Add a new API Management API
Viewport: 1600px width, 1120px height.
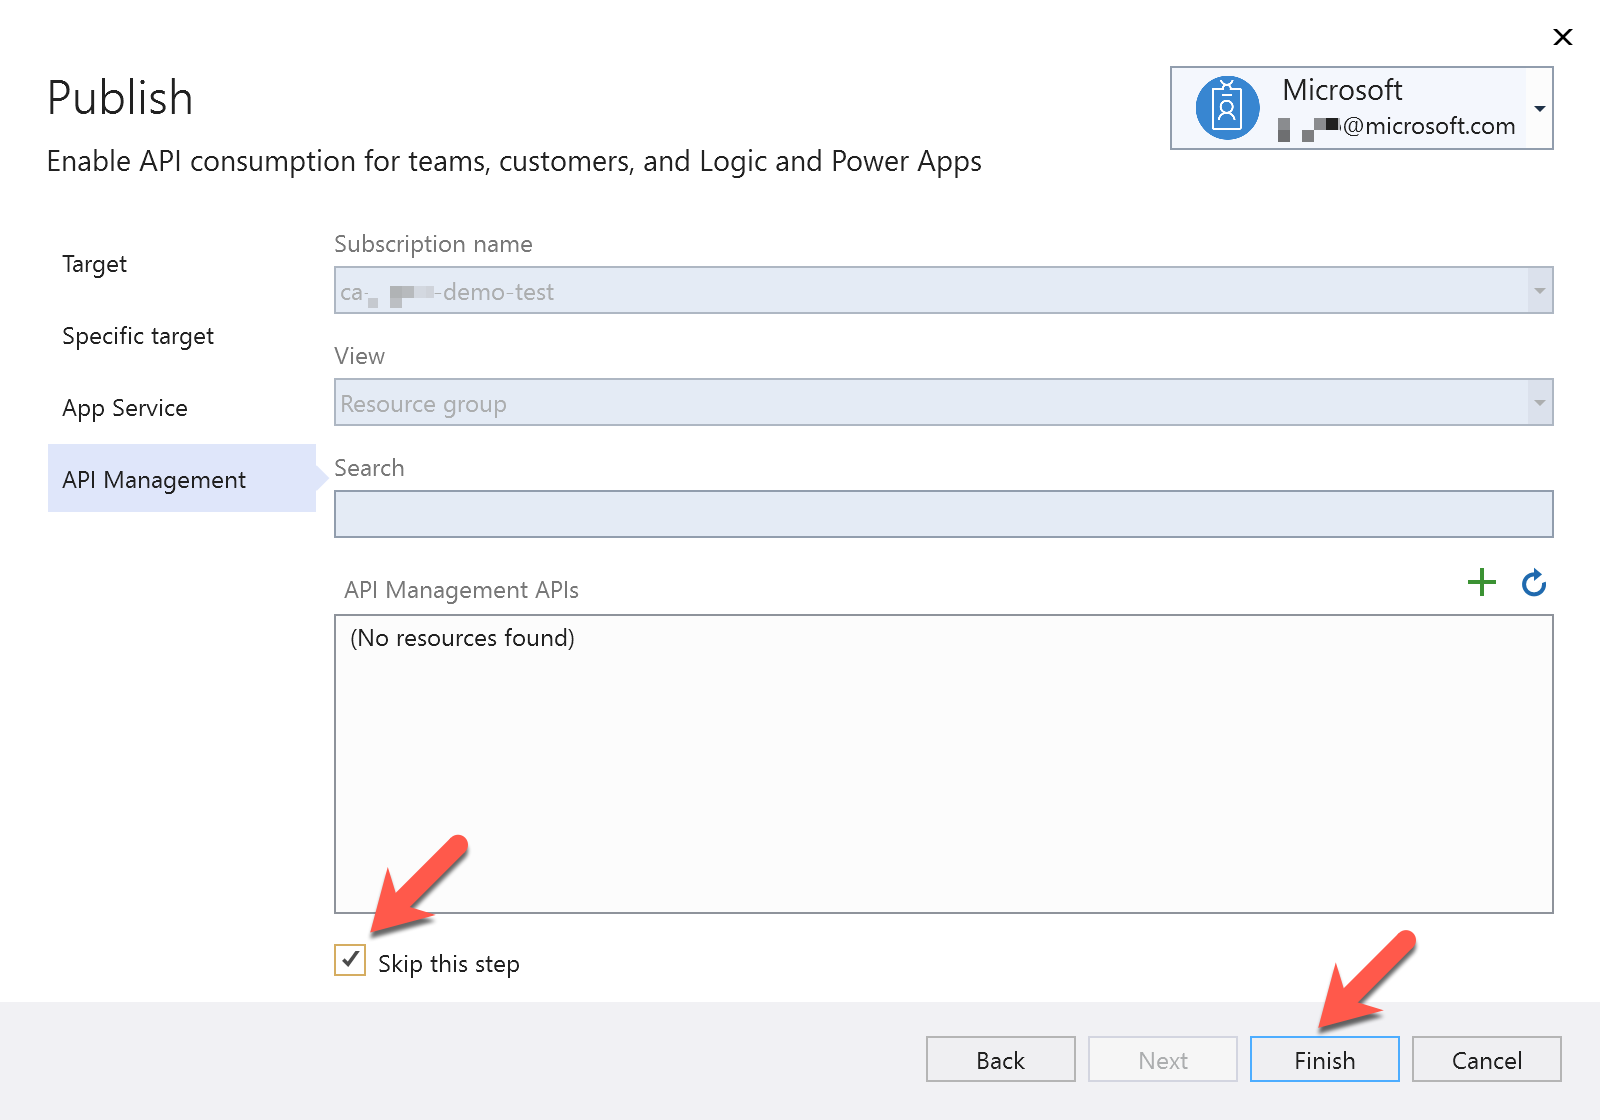point(1482,582)
